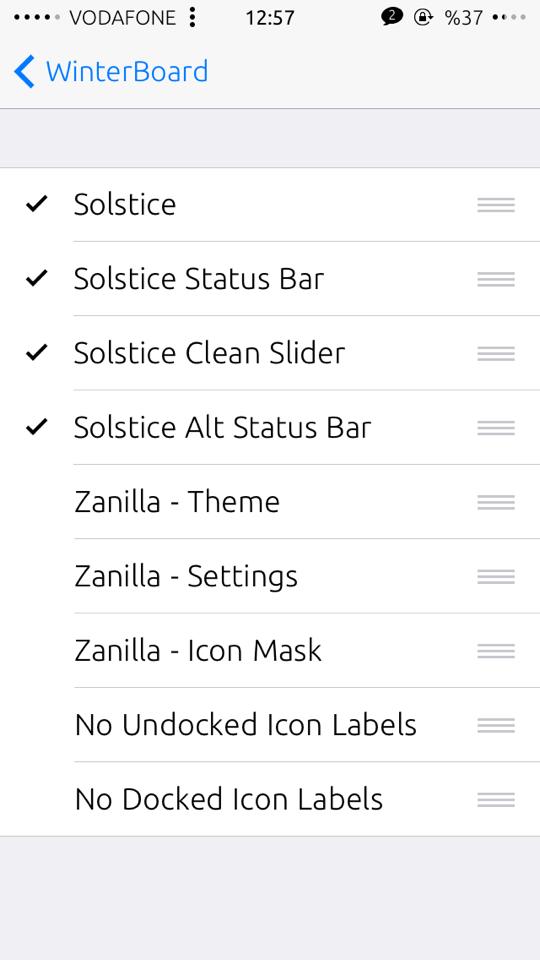
Task: Select the No Undocked Icon Labels row
Action: [x=270, y=725]
